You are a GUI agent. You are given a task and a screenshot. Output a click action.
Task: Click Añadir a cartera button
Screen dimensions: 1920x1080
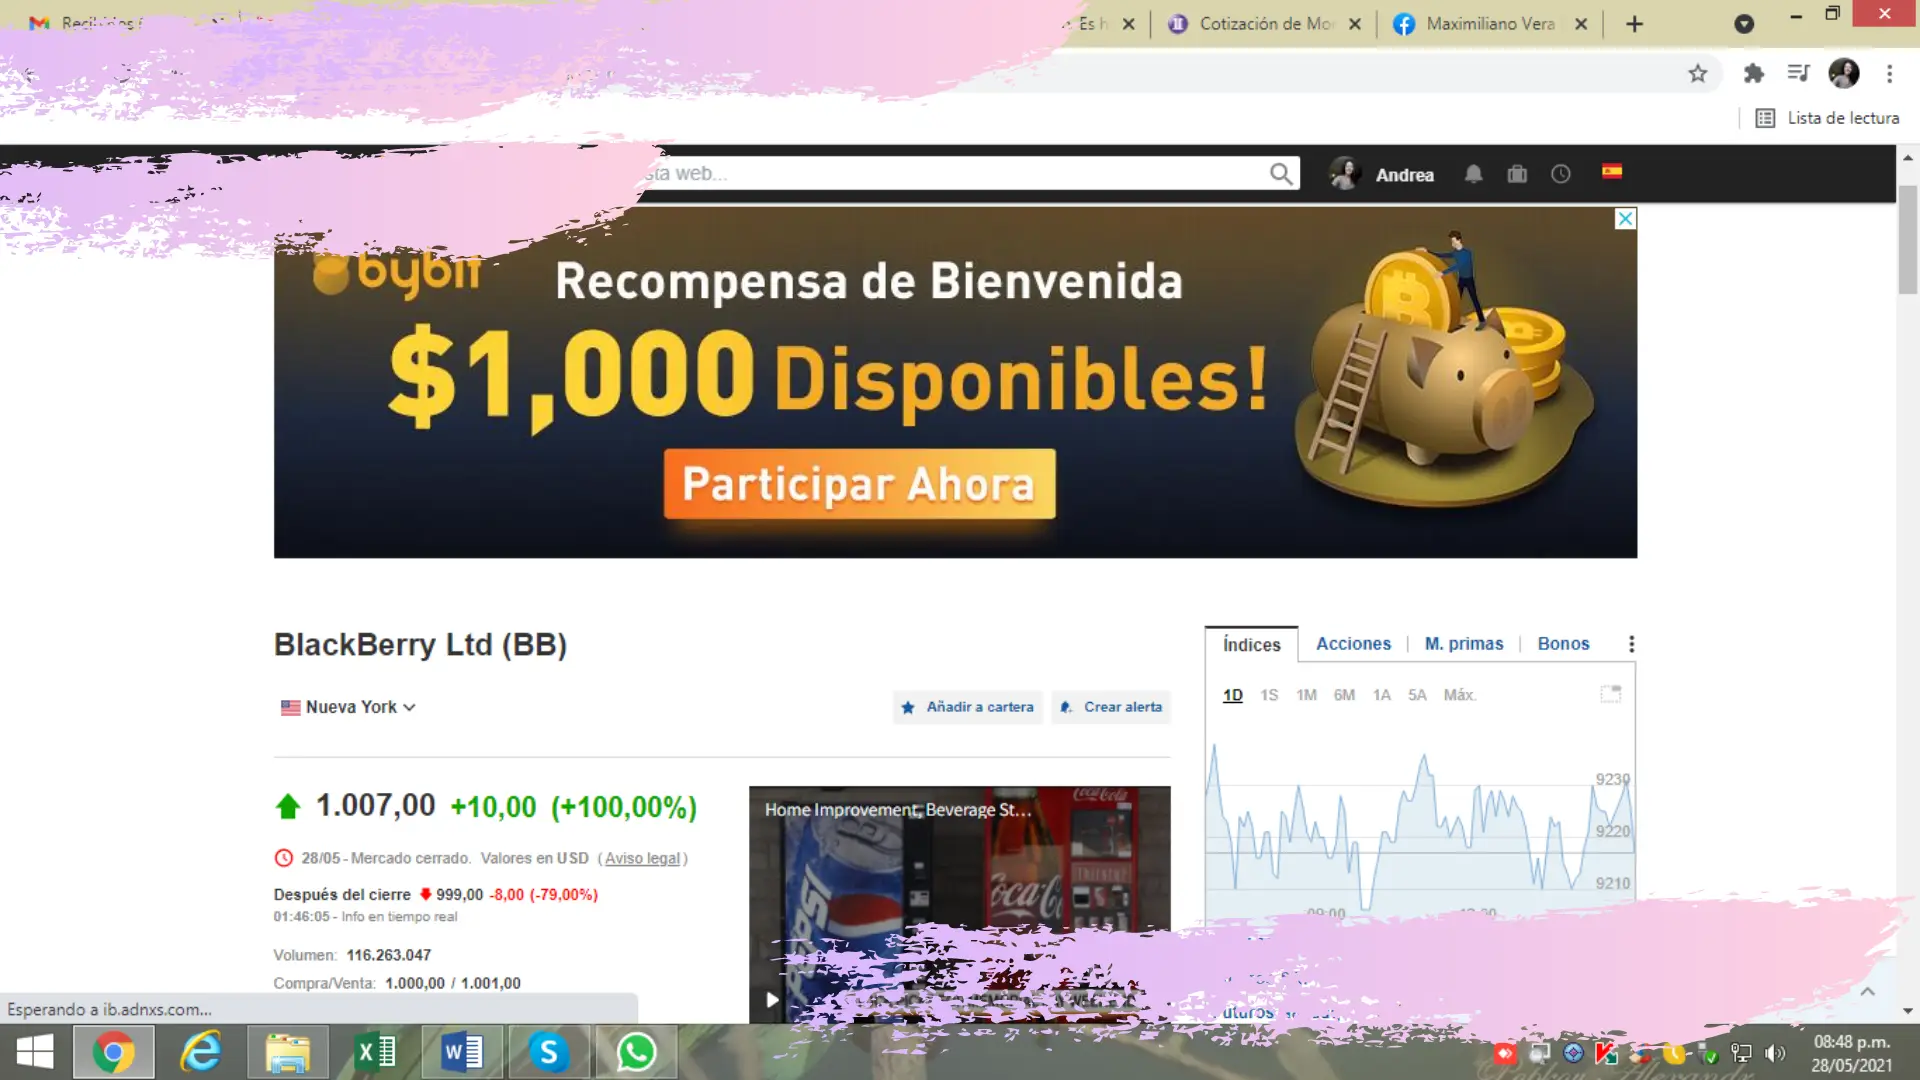pyautogui.click(x=967, y=707)
